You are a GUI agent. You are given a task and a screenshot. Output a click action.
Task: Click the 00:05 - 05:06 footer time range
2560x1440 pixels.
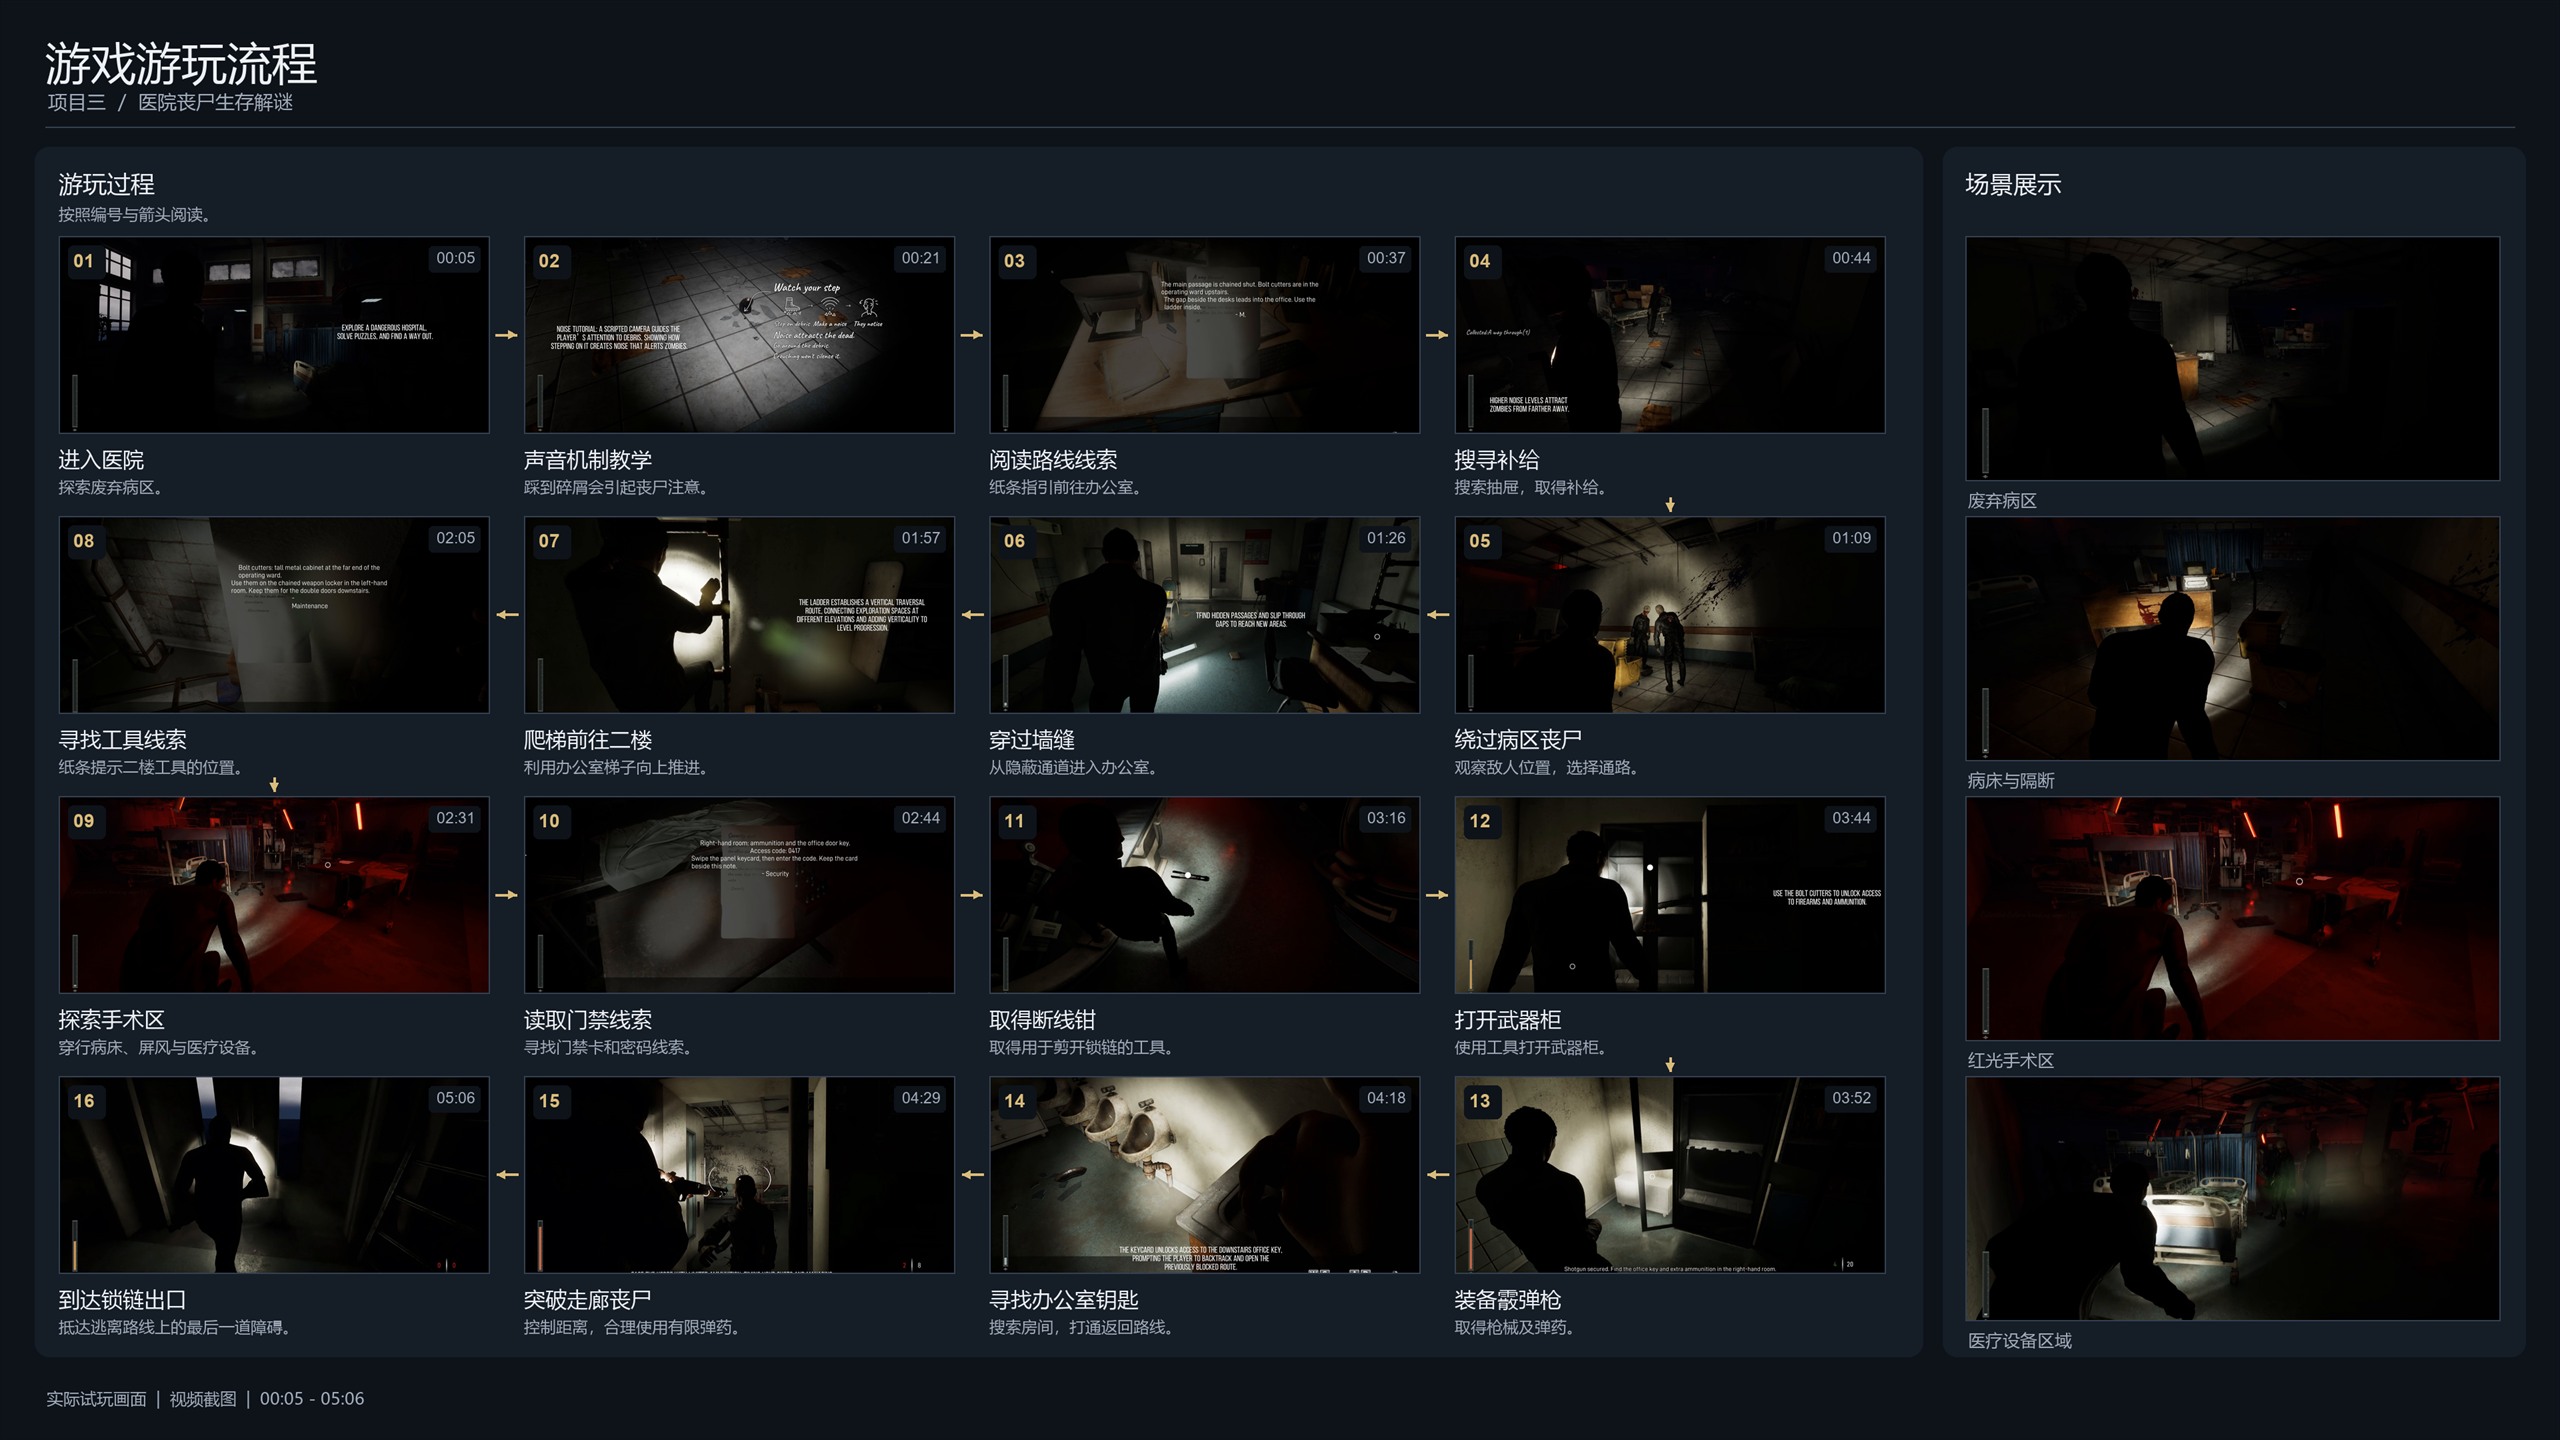312,1399
